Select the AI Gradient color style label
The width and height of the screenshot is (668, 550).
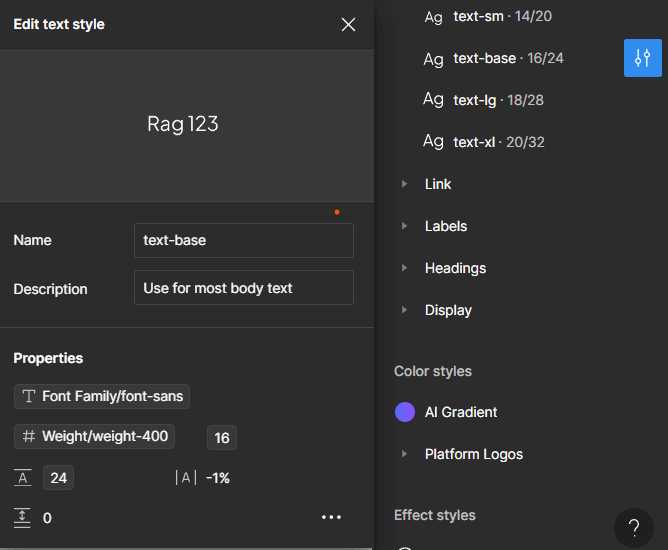tap(461, 412)
